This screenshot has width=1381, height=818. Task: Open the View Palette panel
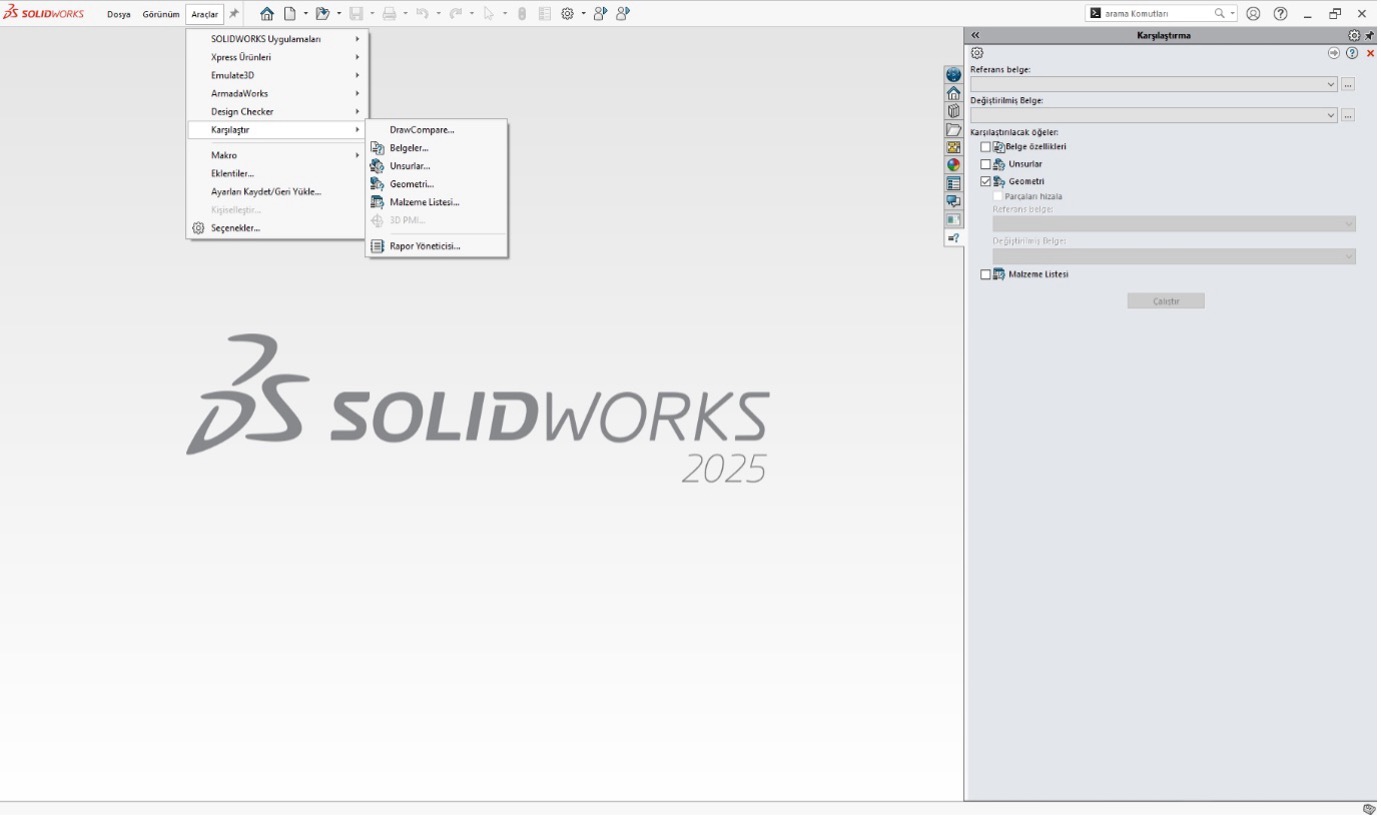954,147
